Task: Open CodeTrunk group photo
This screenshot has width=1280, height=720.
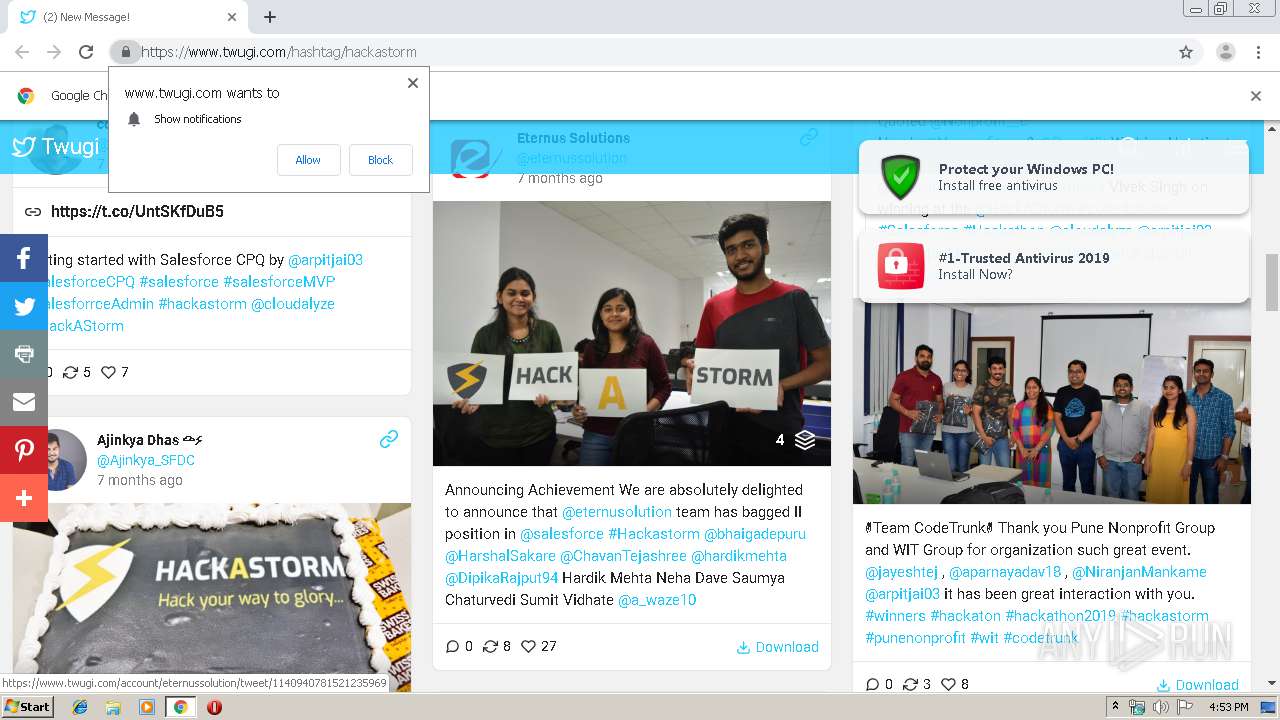Action: pyautogui.click(x=1052, y=400)
